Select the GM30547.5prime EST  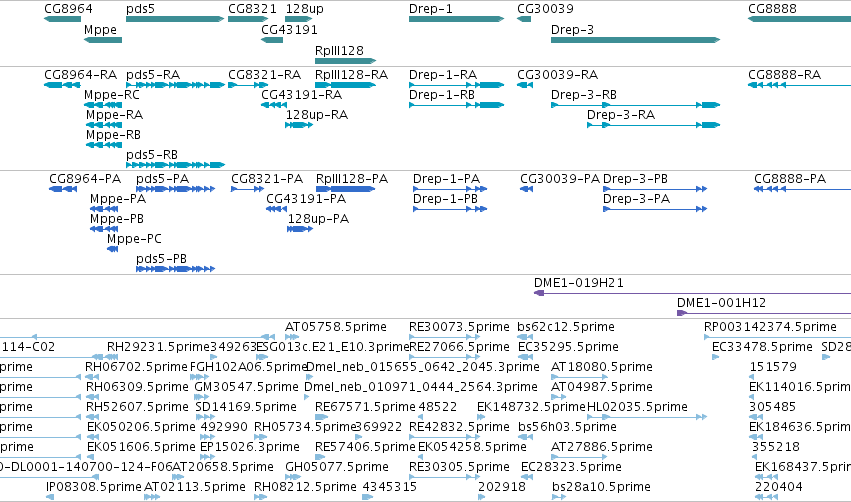coord(201,397)
